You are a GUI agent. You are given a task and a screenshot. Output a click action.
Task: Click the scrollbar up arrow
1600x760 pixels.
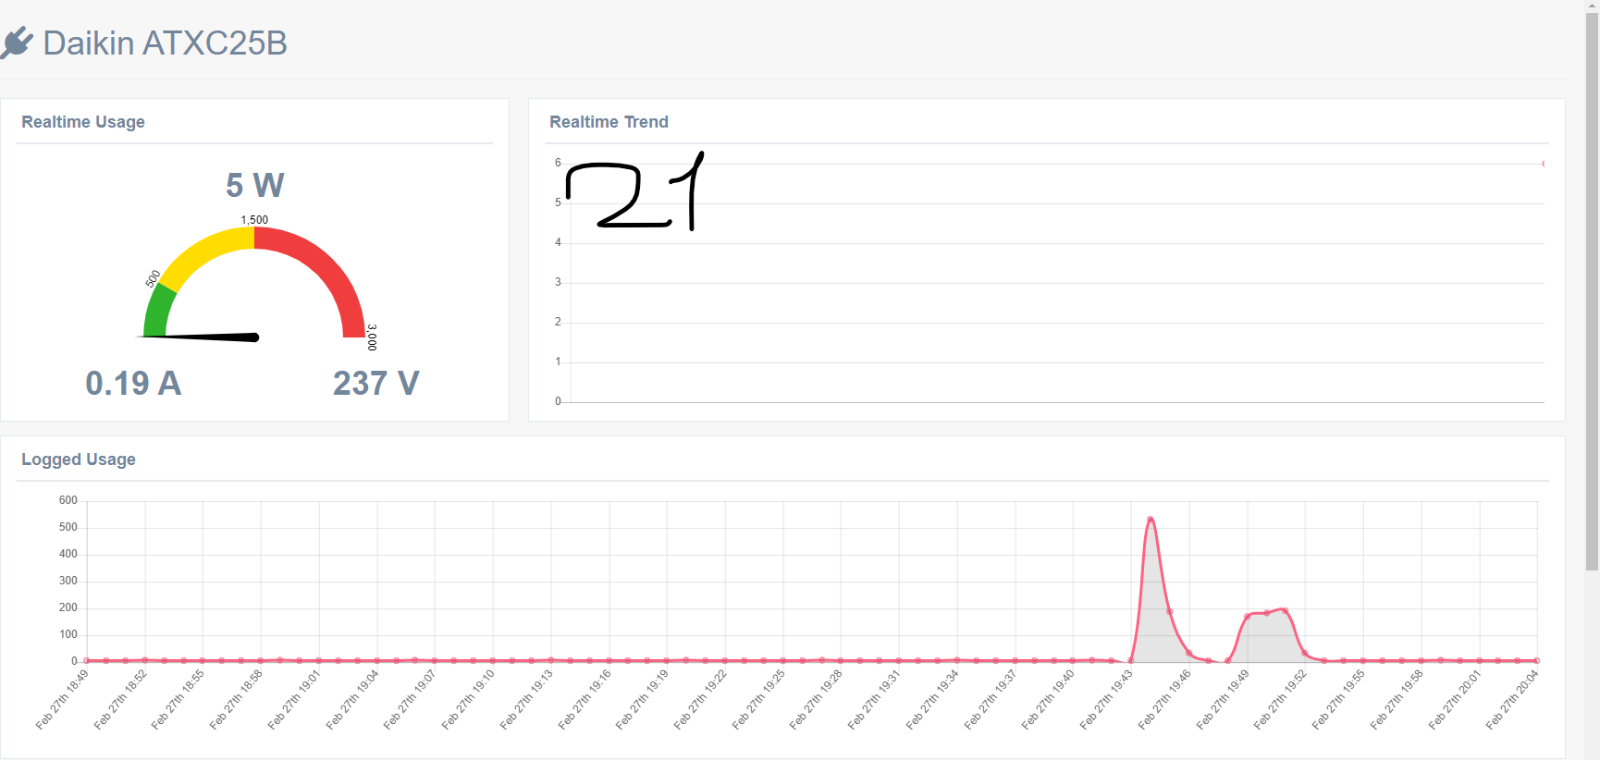pyautogui.click(x=1592, y=6)
